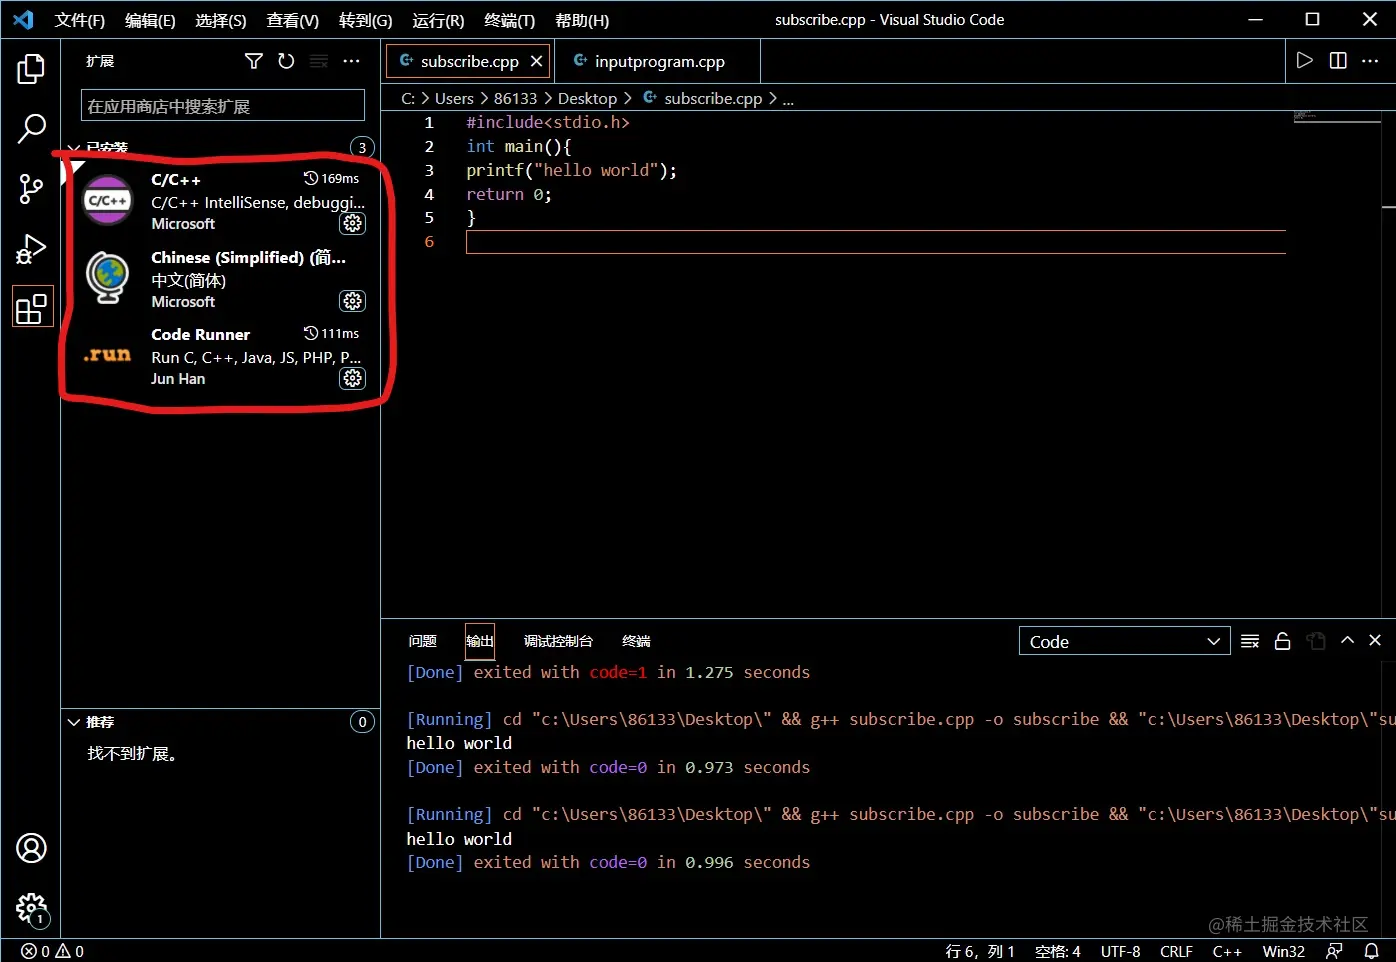Open output log in editor icon
Screen dimensions: 1396x962
[x=1316, y=641]
